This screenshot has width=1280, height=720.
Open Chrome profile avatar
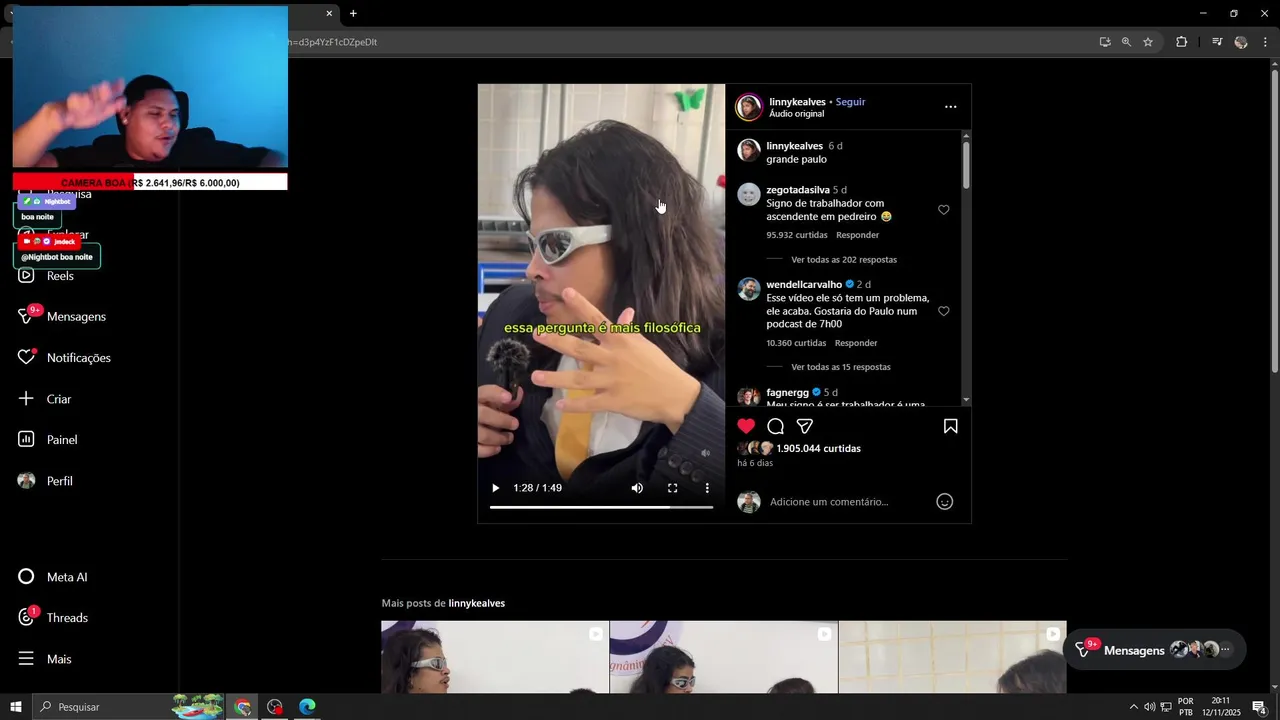click(x=1241, y=42)
